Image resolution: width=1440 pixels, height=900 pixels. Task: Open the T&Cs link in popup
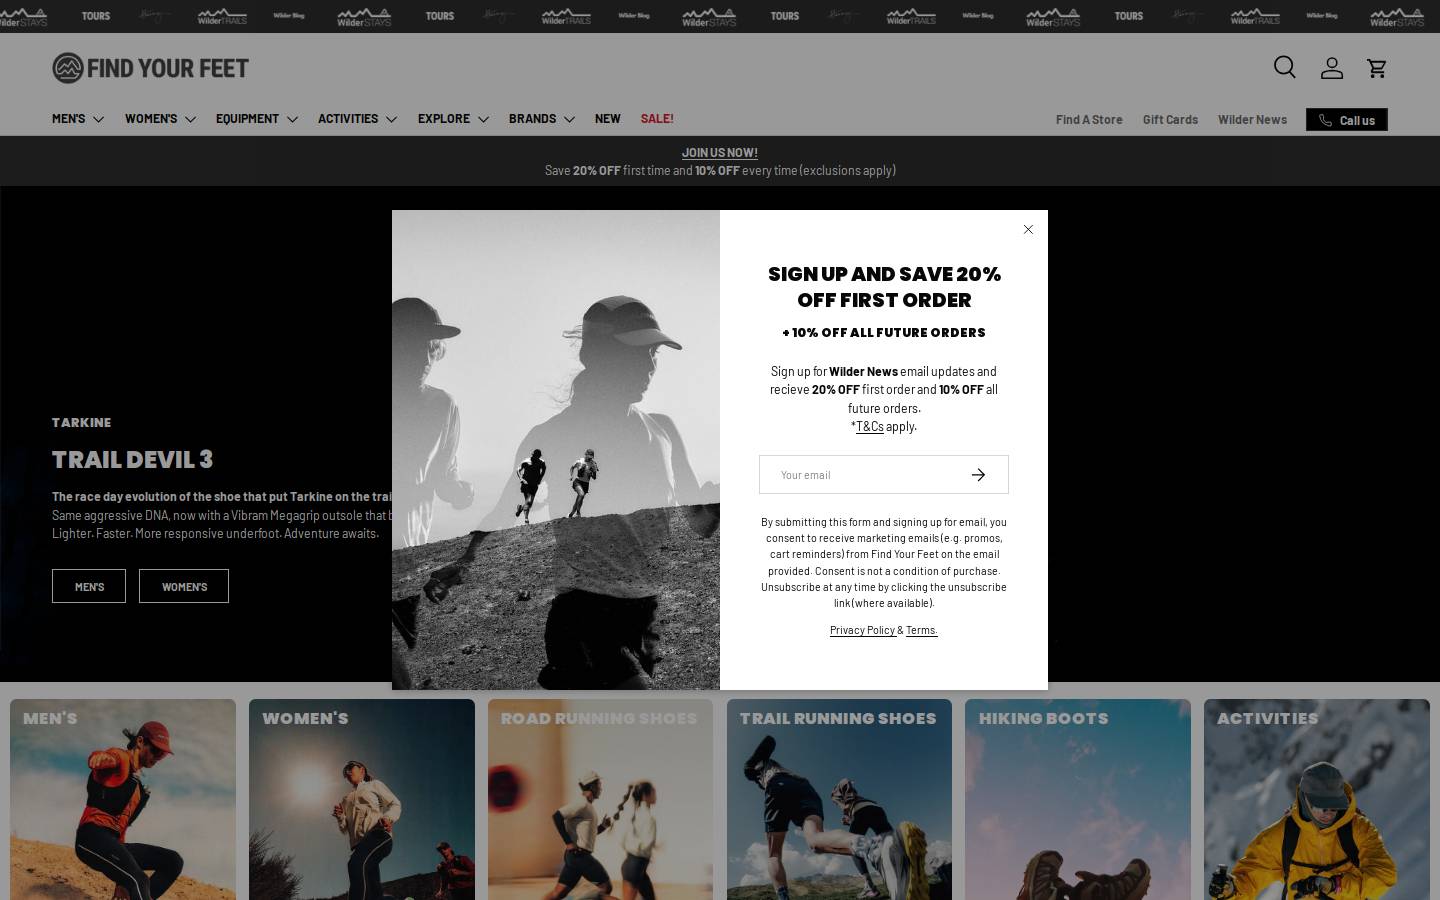870,426
